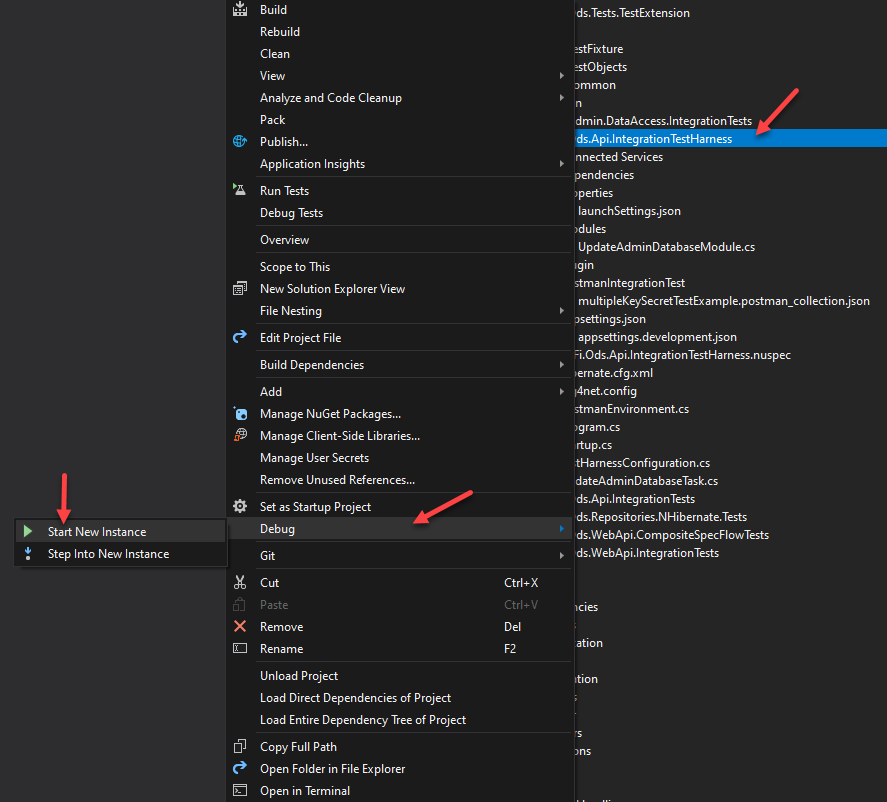
Task: Expand the Add submenu arrow
Action: [562, 391]
